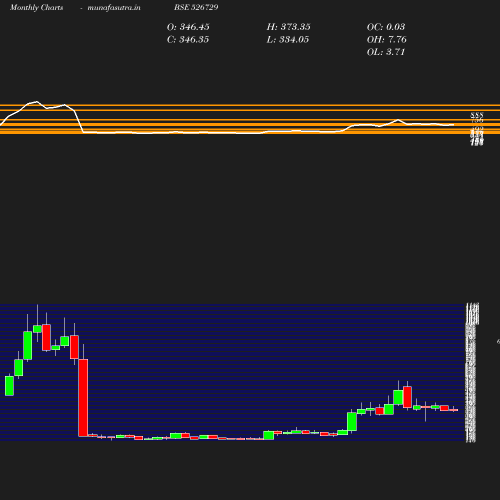Screen dimensions: 500x500
Task: Click the 'BSE 526729' stock code
Action: (x=196, y=7)
